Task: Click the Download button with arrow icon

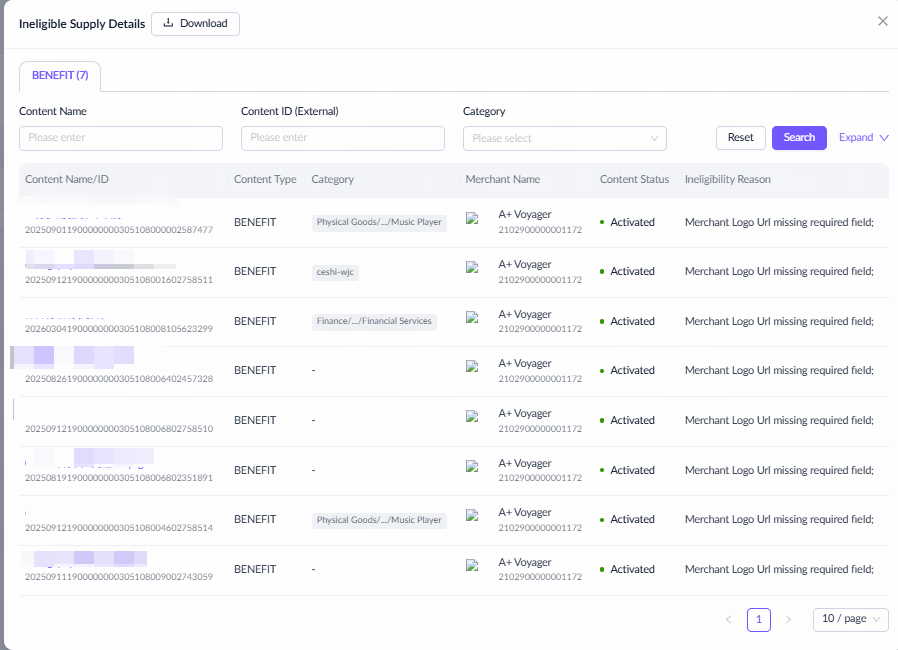Action: (x=195, y=23)
